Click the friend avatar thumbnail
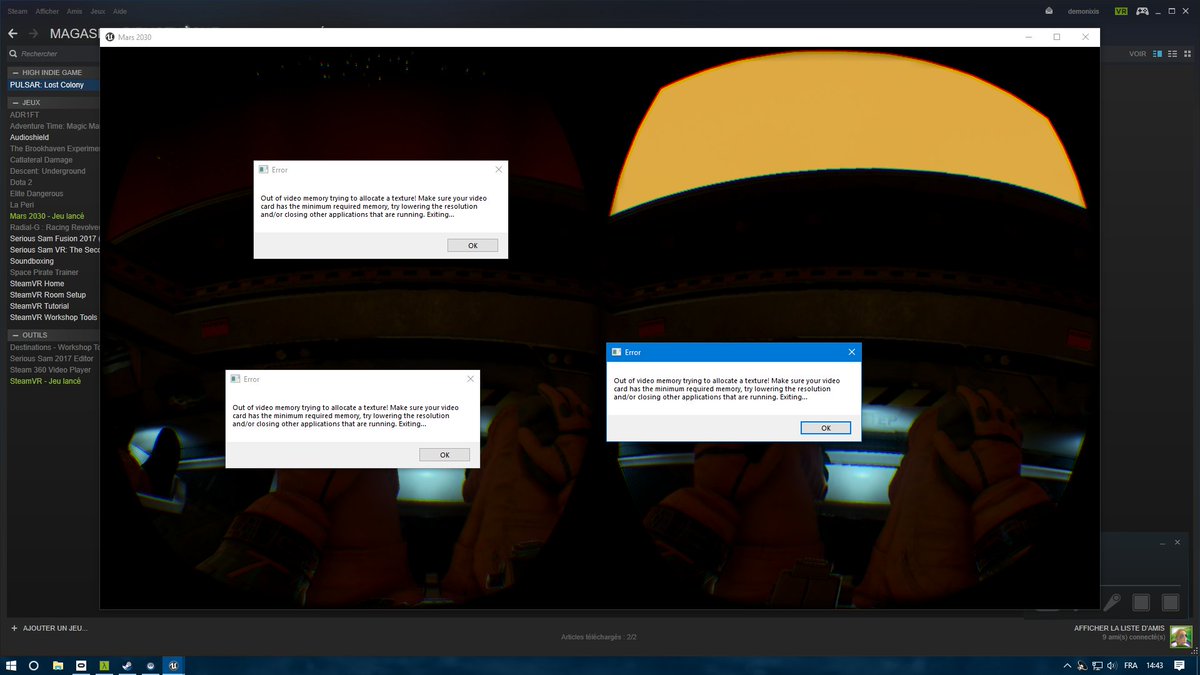This screenshot has height=675, width=1200. coord(1181,637)
